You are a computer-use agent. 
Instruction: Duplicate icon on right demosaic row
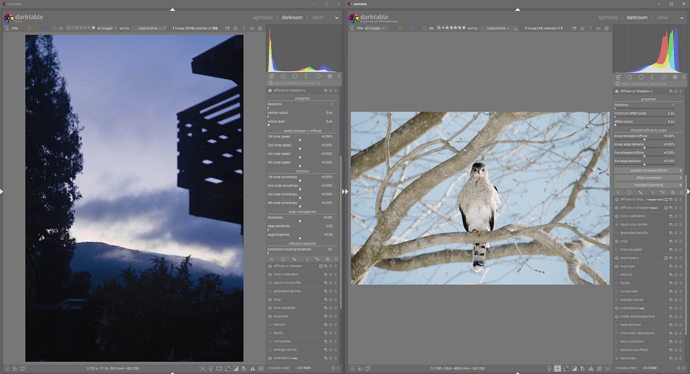point(671,358)
